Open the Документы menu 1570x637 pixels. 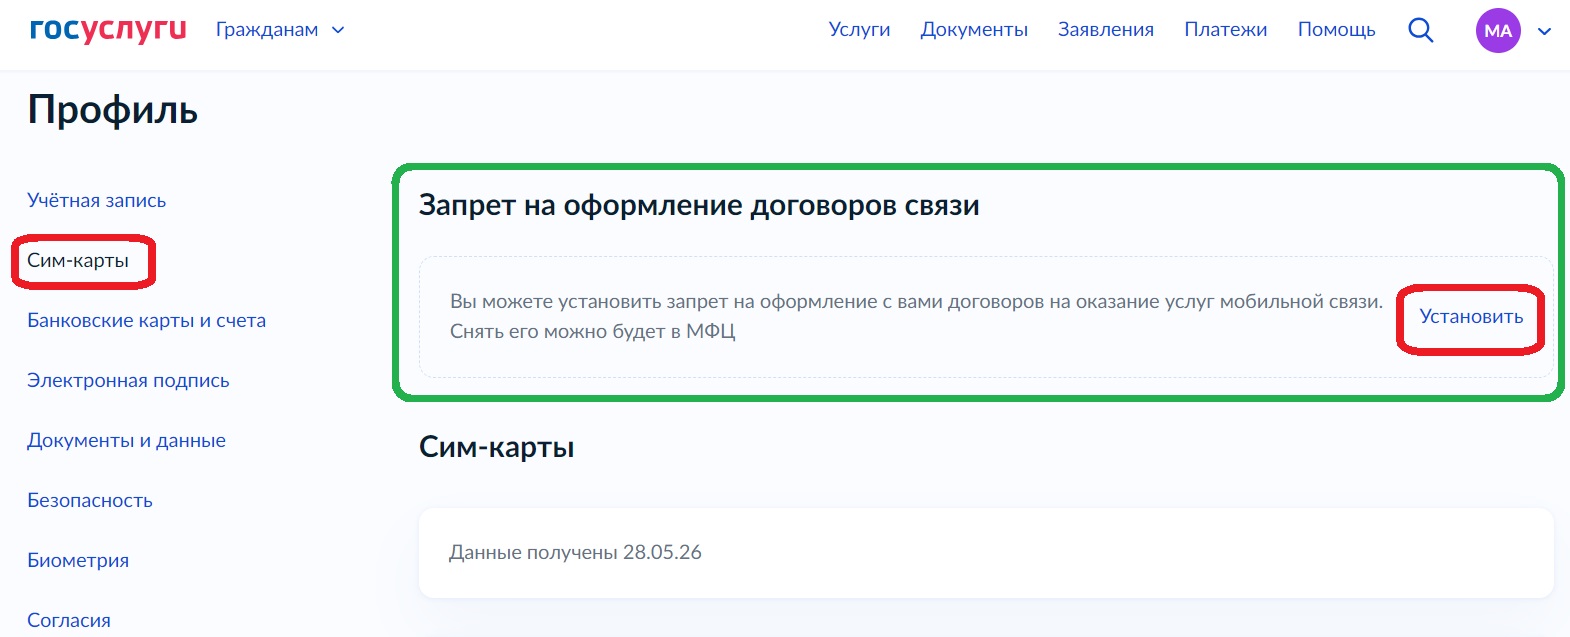pos(974,30)
